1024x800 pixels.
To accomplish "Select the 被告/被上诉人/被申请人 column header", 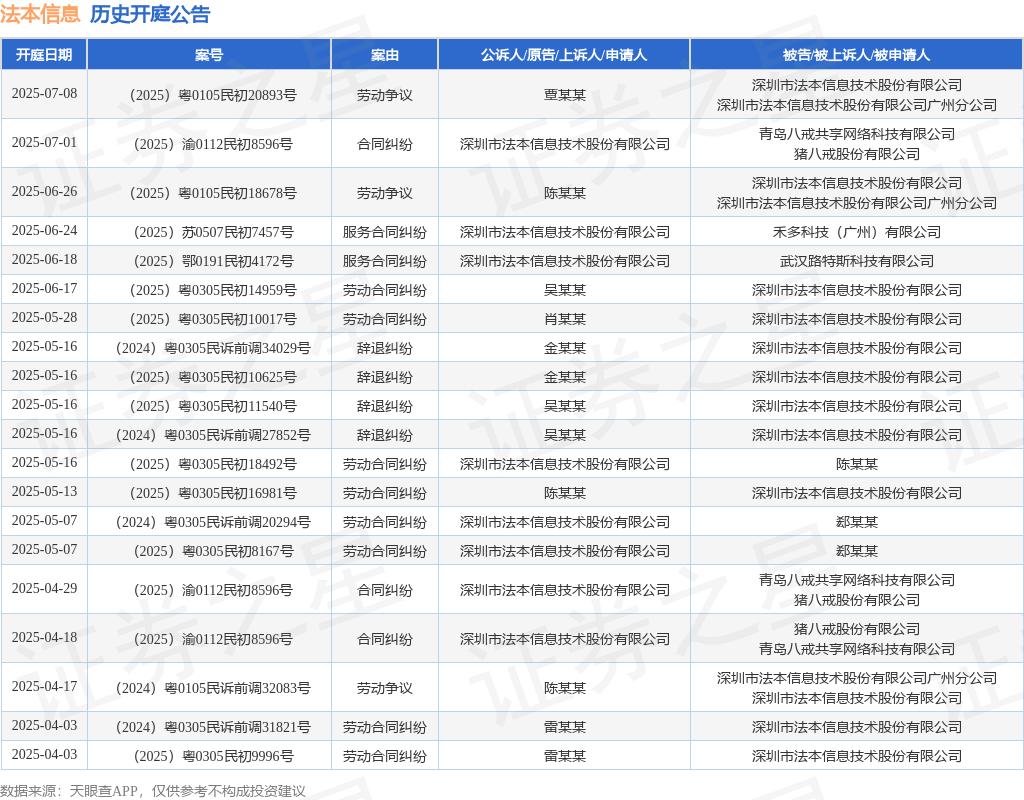I will point(856,55).
